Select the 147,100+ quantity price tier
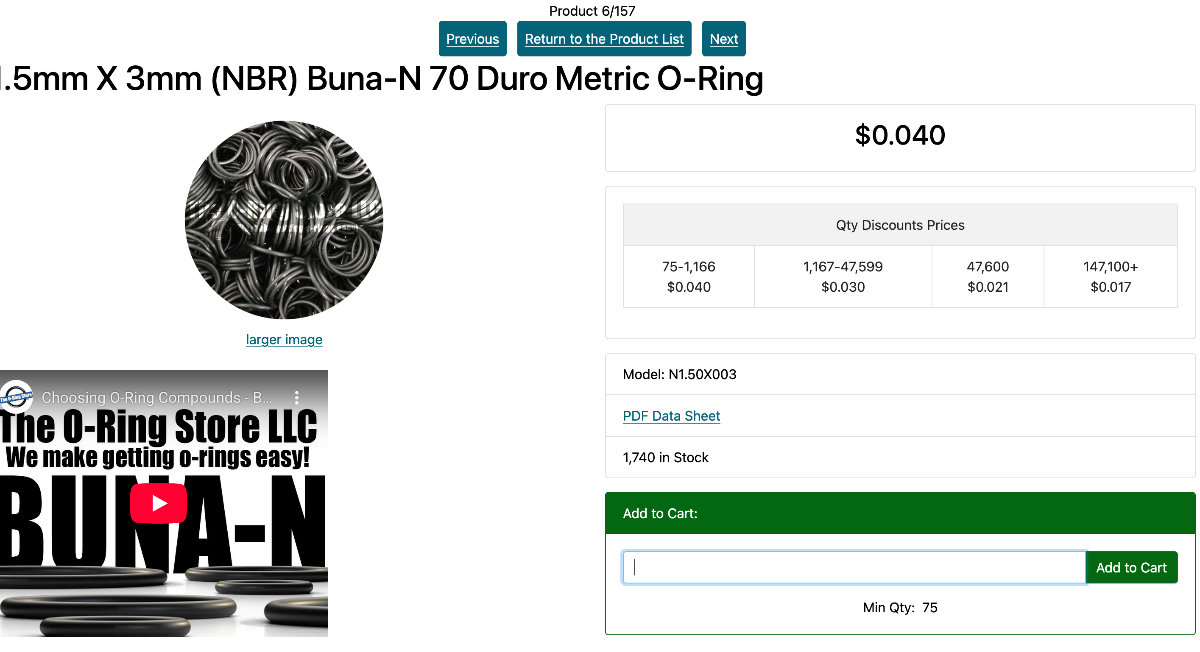The width and height of the screenshot is (1200, 652). pos(1110,277)
